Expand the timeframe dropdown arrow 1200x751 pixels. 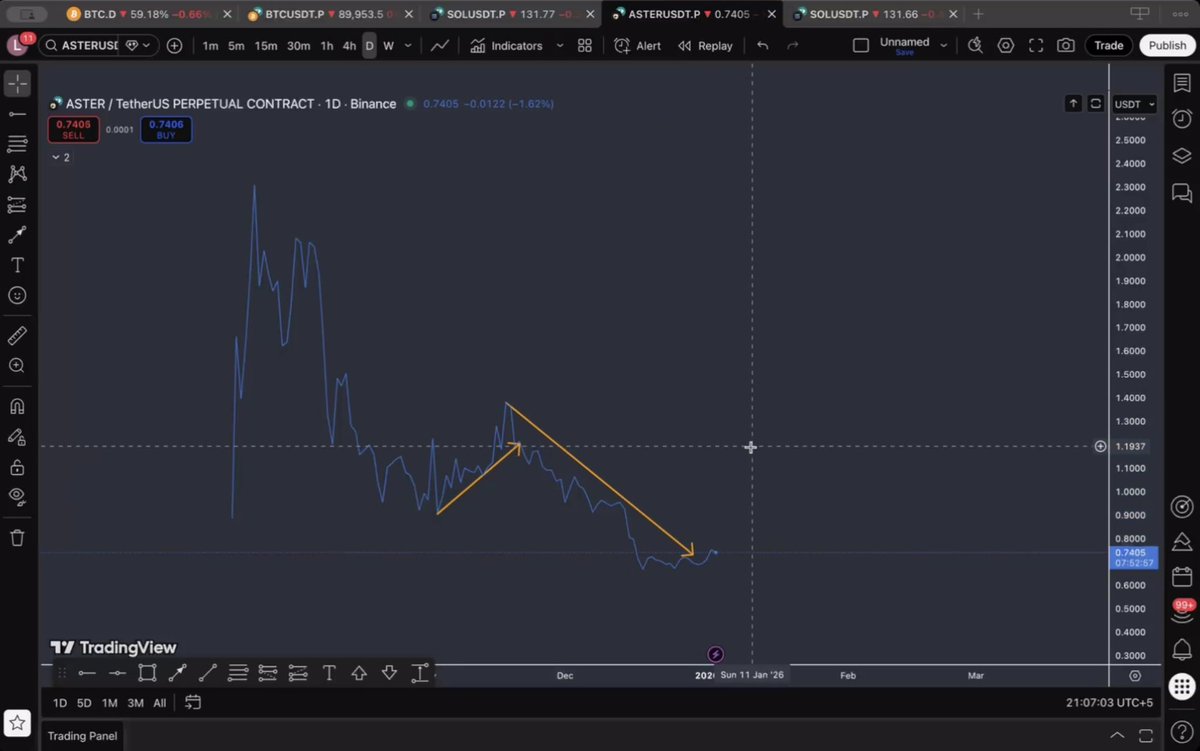pos(408,46)
